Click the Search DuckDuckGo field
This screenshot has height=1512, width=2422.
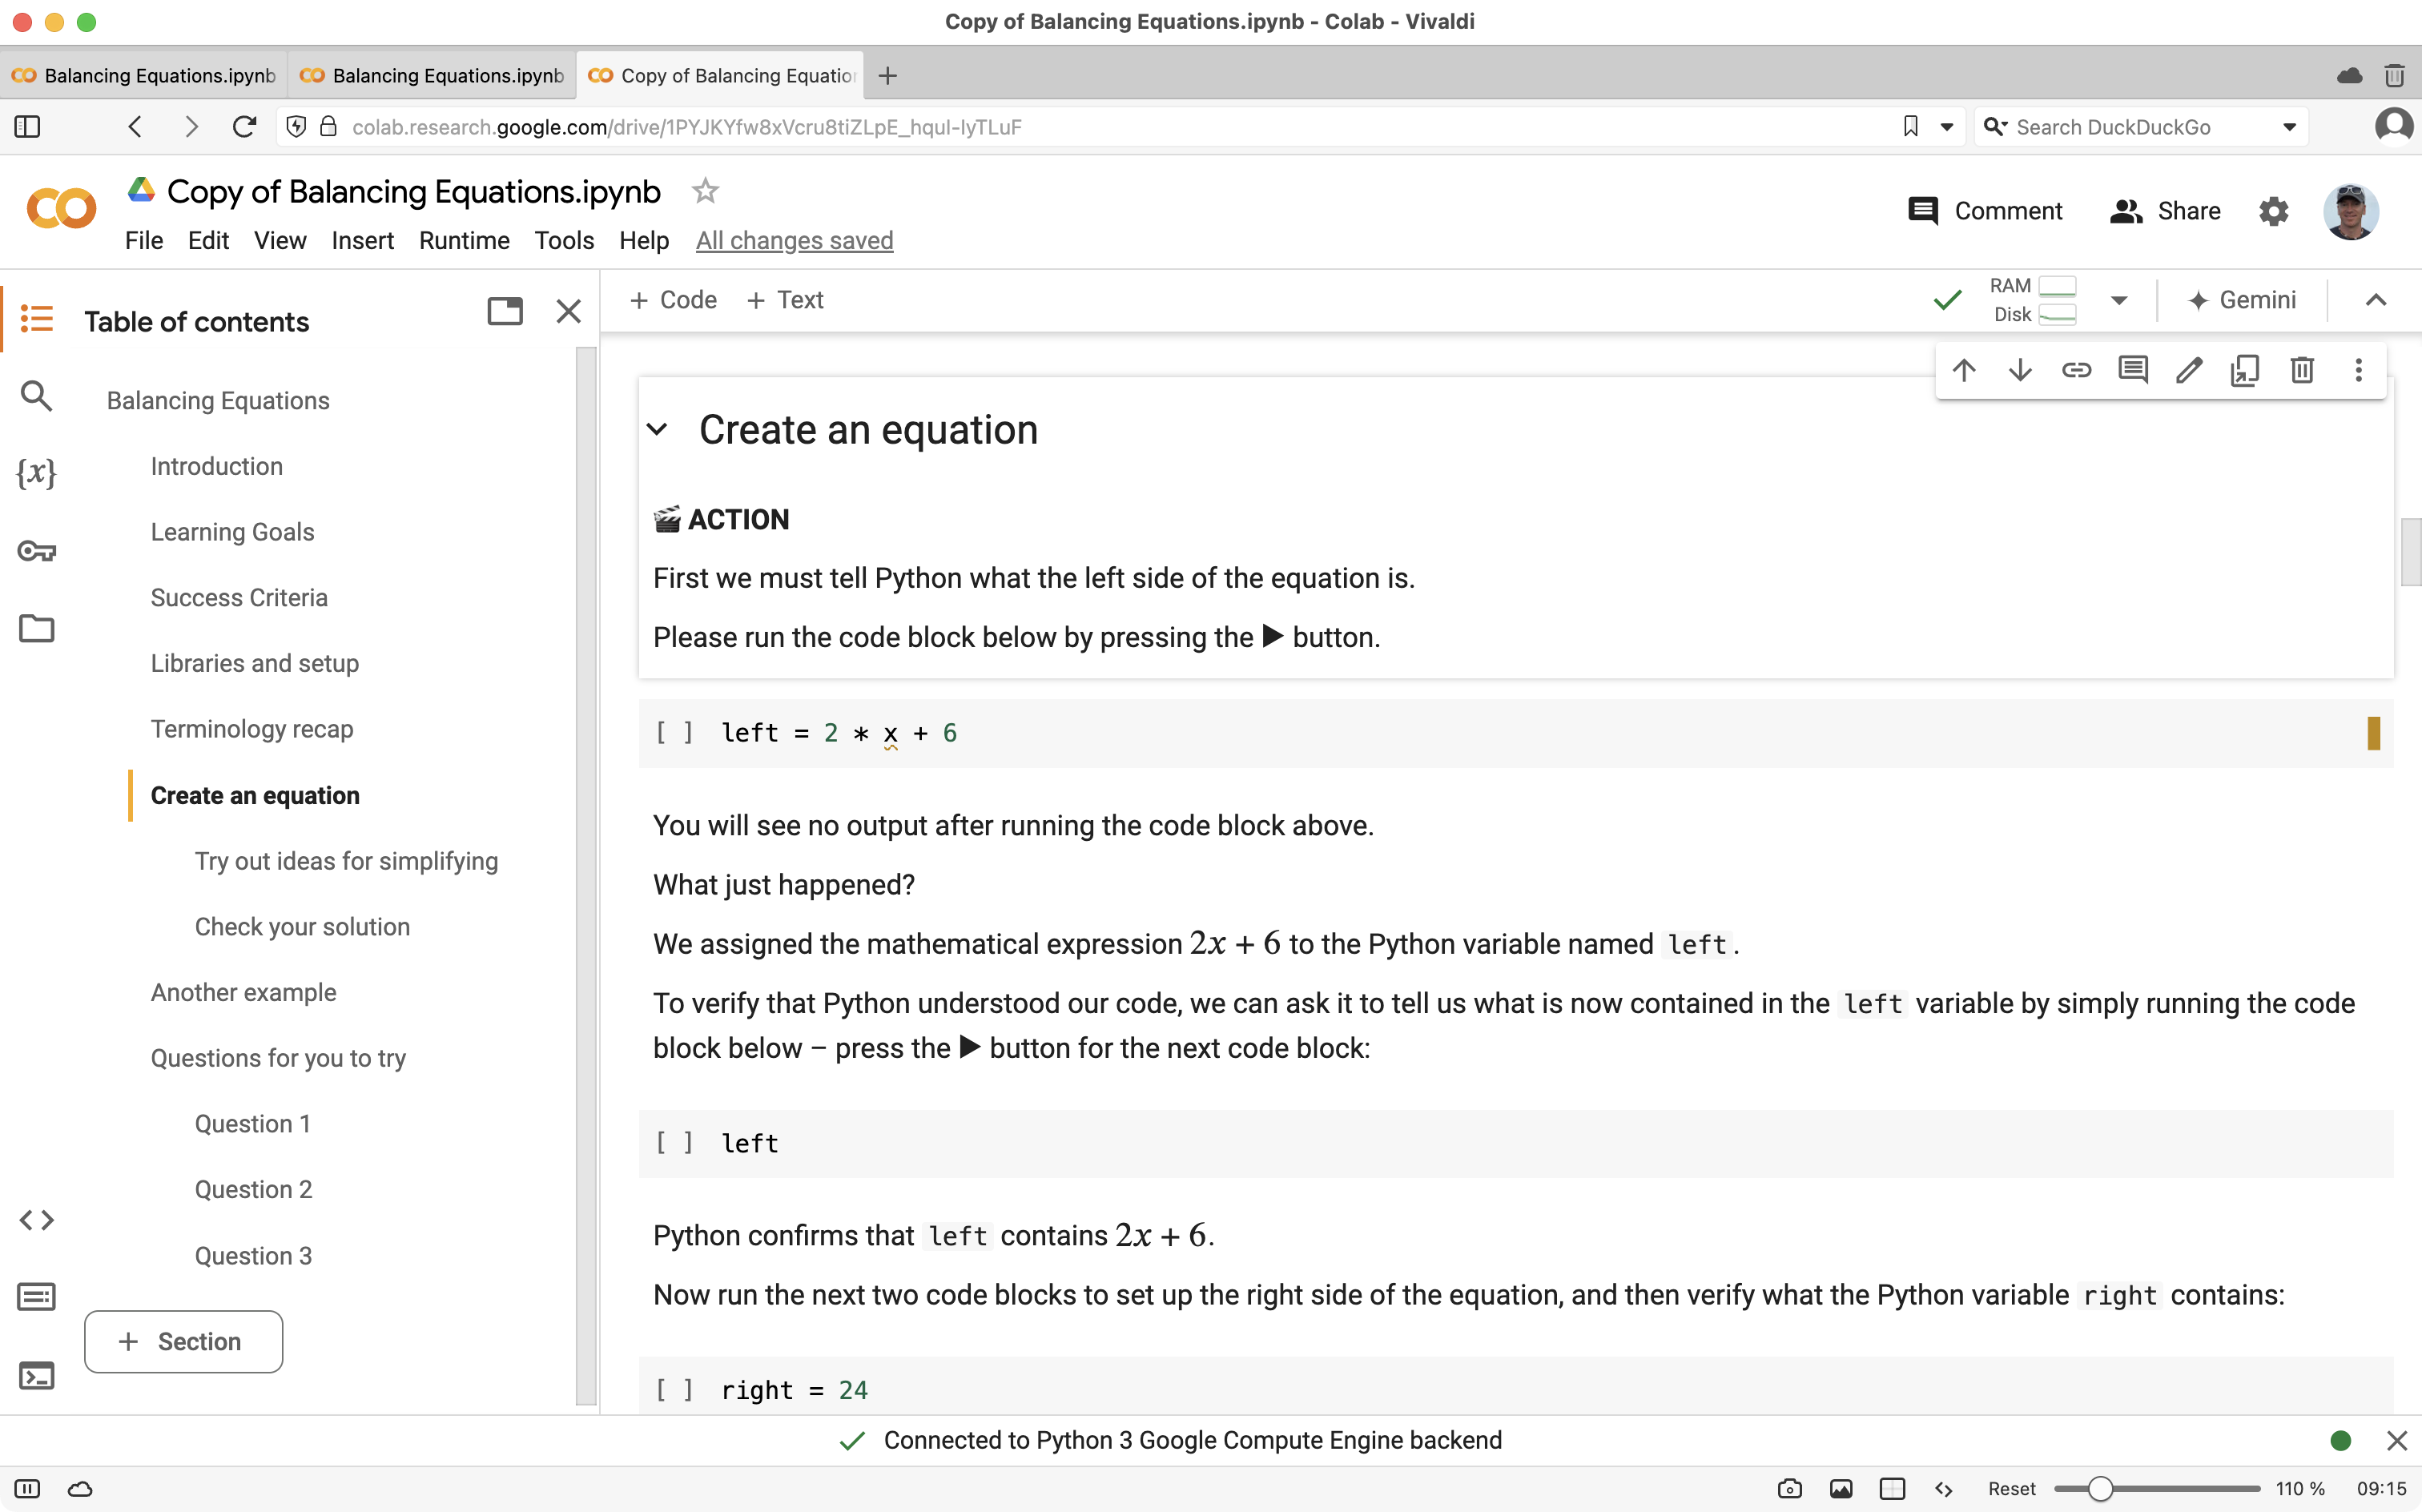(2140, 127)
